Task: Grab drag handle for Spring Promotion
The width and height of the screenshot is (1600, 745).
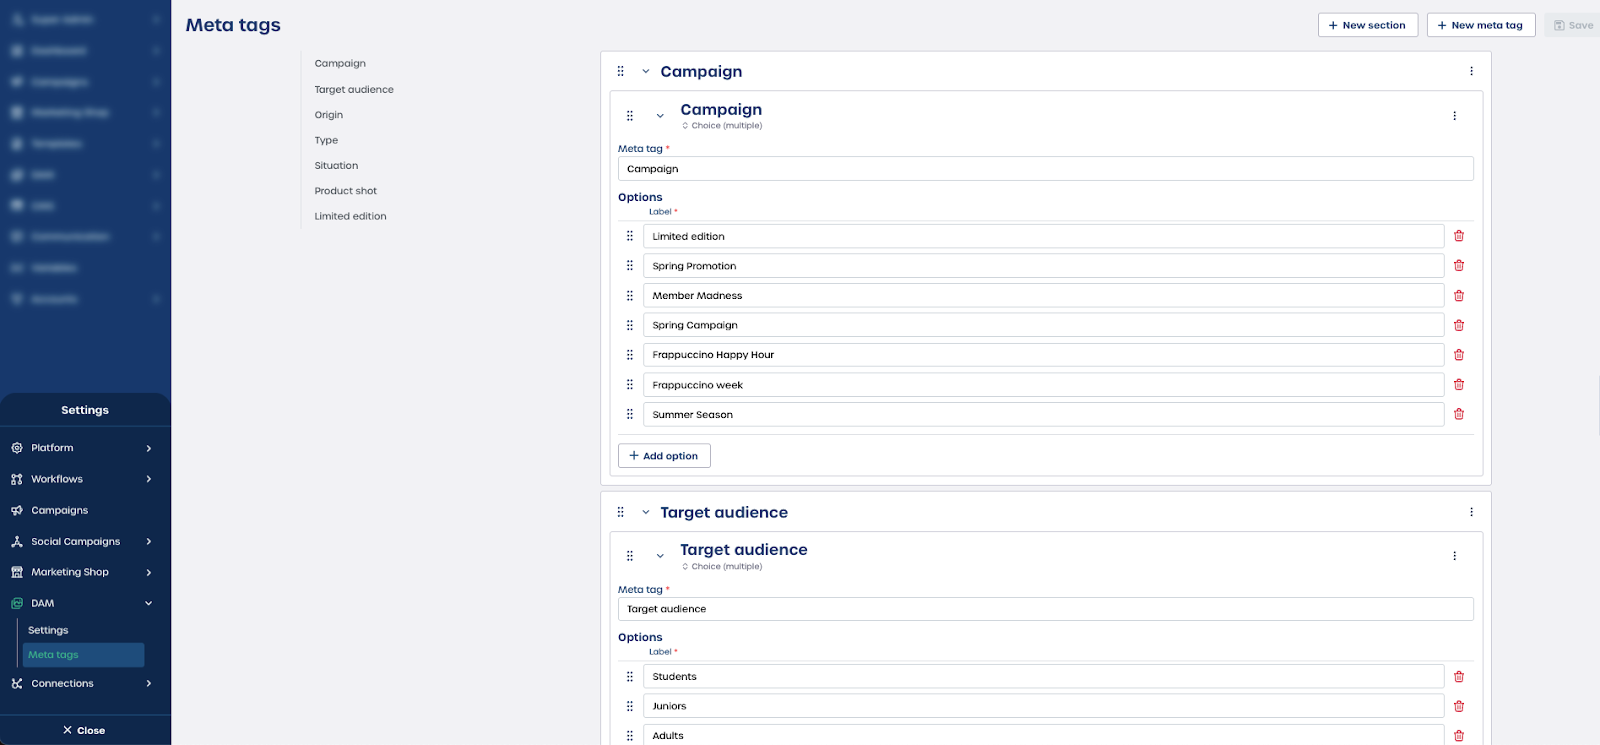Action: tap(630, 266)
